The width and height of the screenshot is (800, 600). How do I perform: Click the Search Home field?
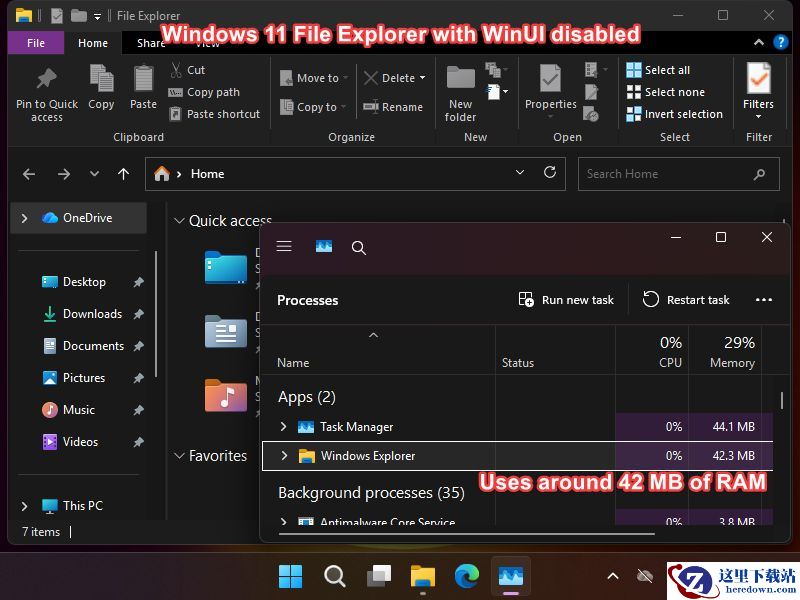point(678,174)
